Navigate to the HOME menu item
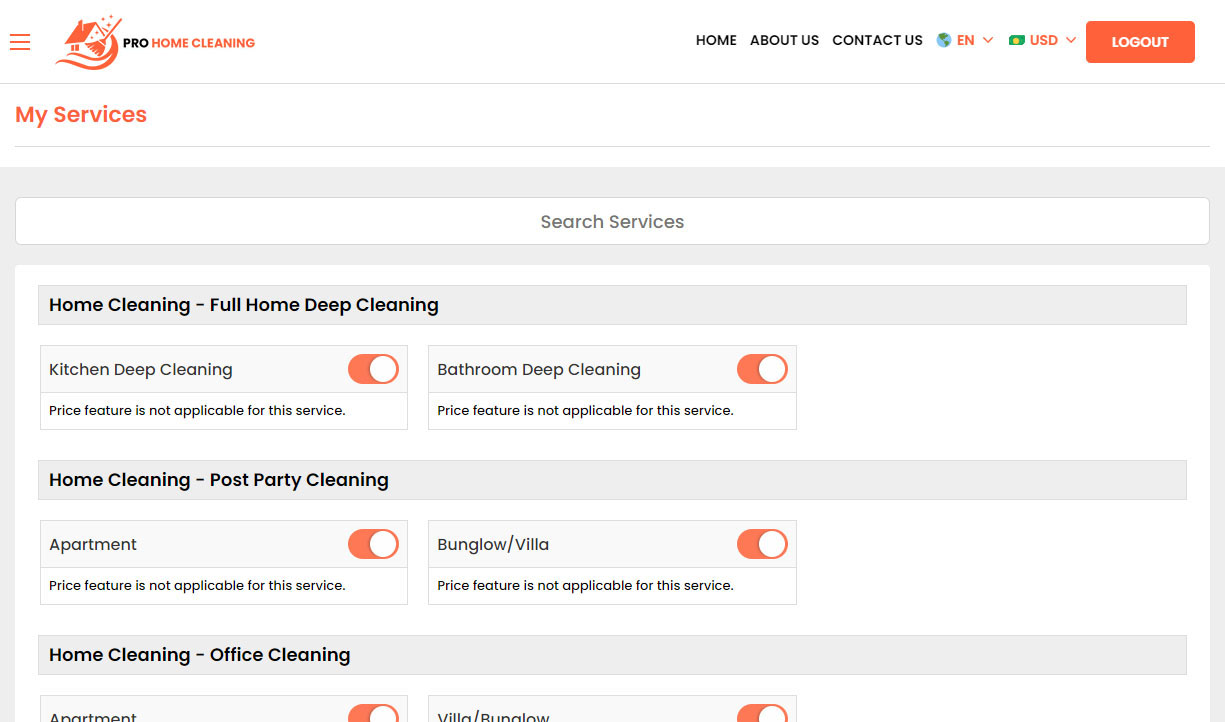Screen dimensions: 1225x722 716,41
